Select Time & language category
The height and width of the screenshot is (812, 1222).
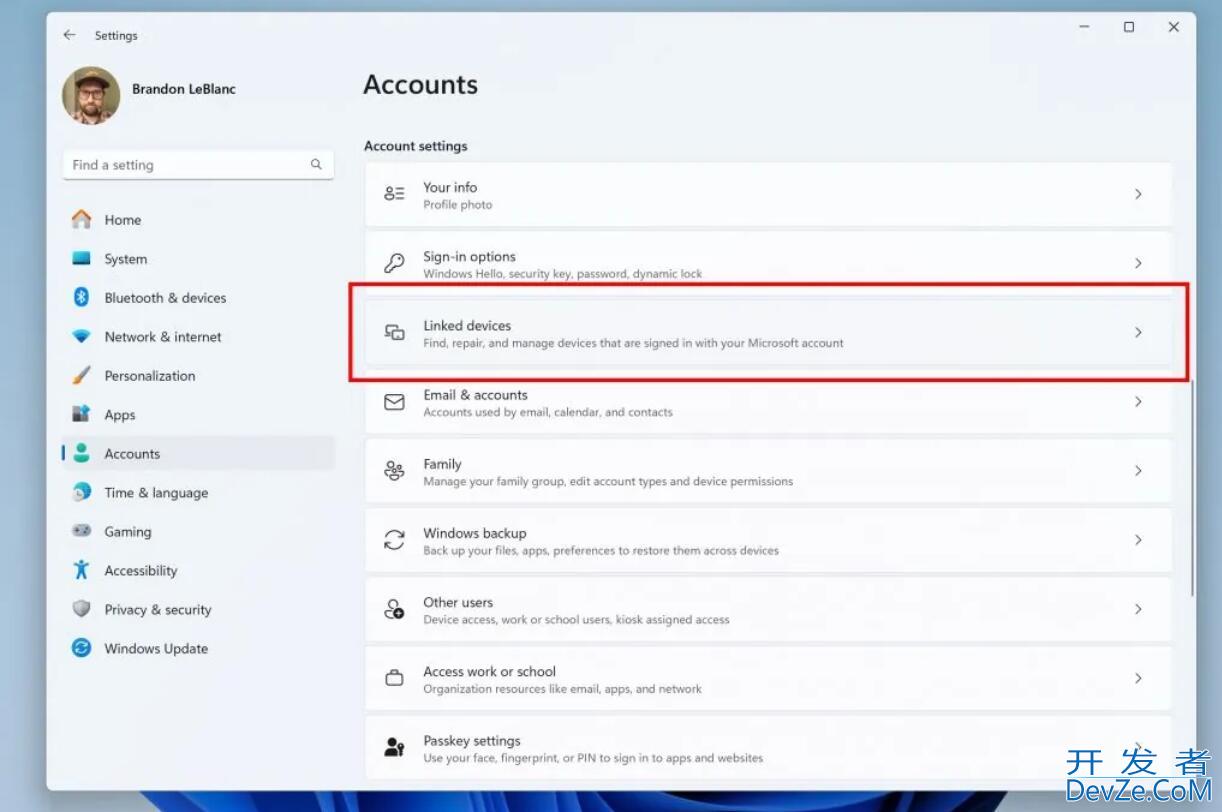tap(198, 493)
